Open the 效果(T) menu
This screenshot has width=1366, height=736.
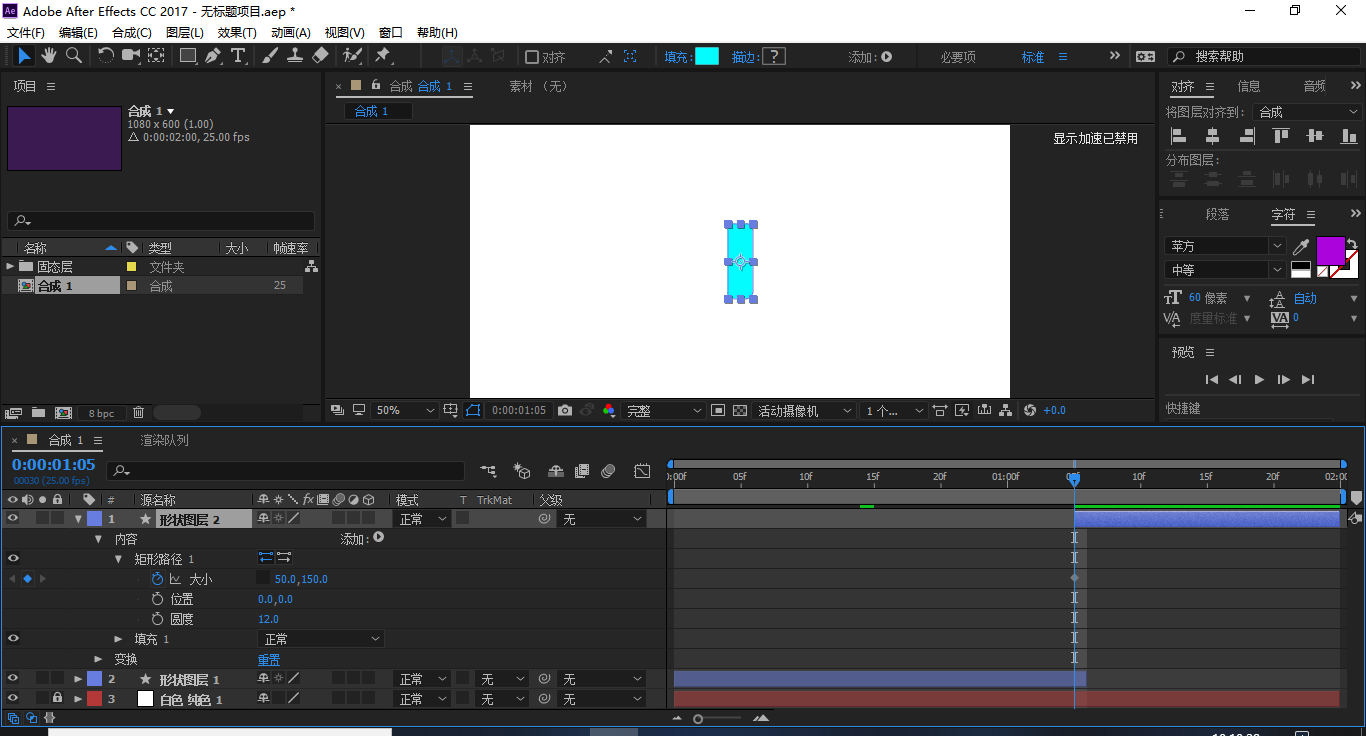(237, 33)
